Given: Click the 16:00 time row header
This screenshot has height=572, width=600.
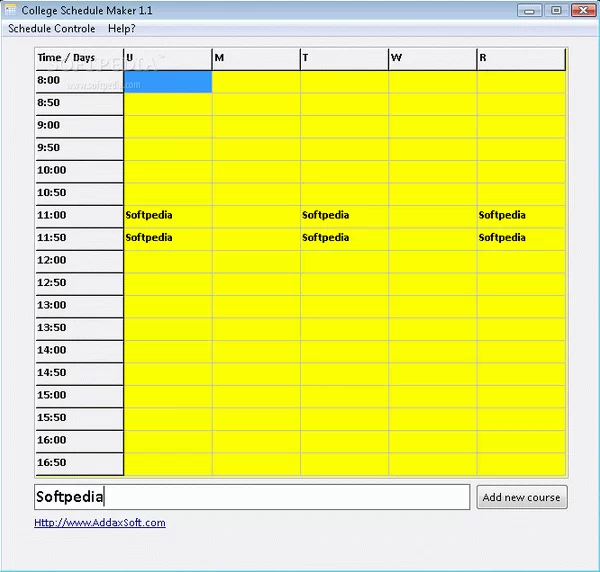Looking at the screenshot, I should (79, 442).
